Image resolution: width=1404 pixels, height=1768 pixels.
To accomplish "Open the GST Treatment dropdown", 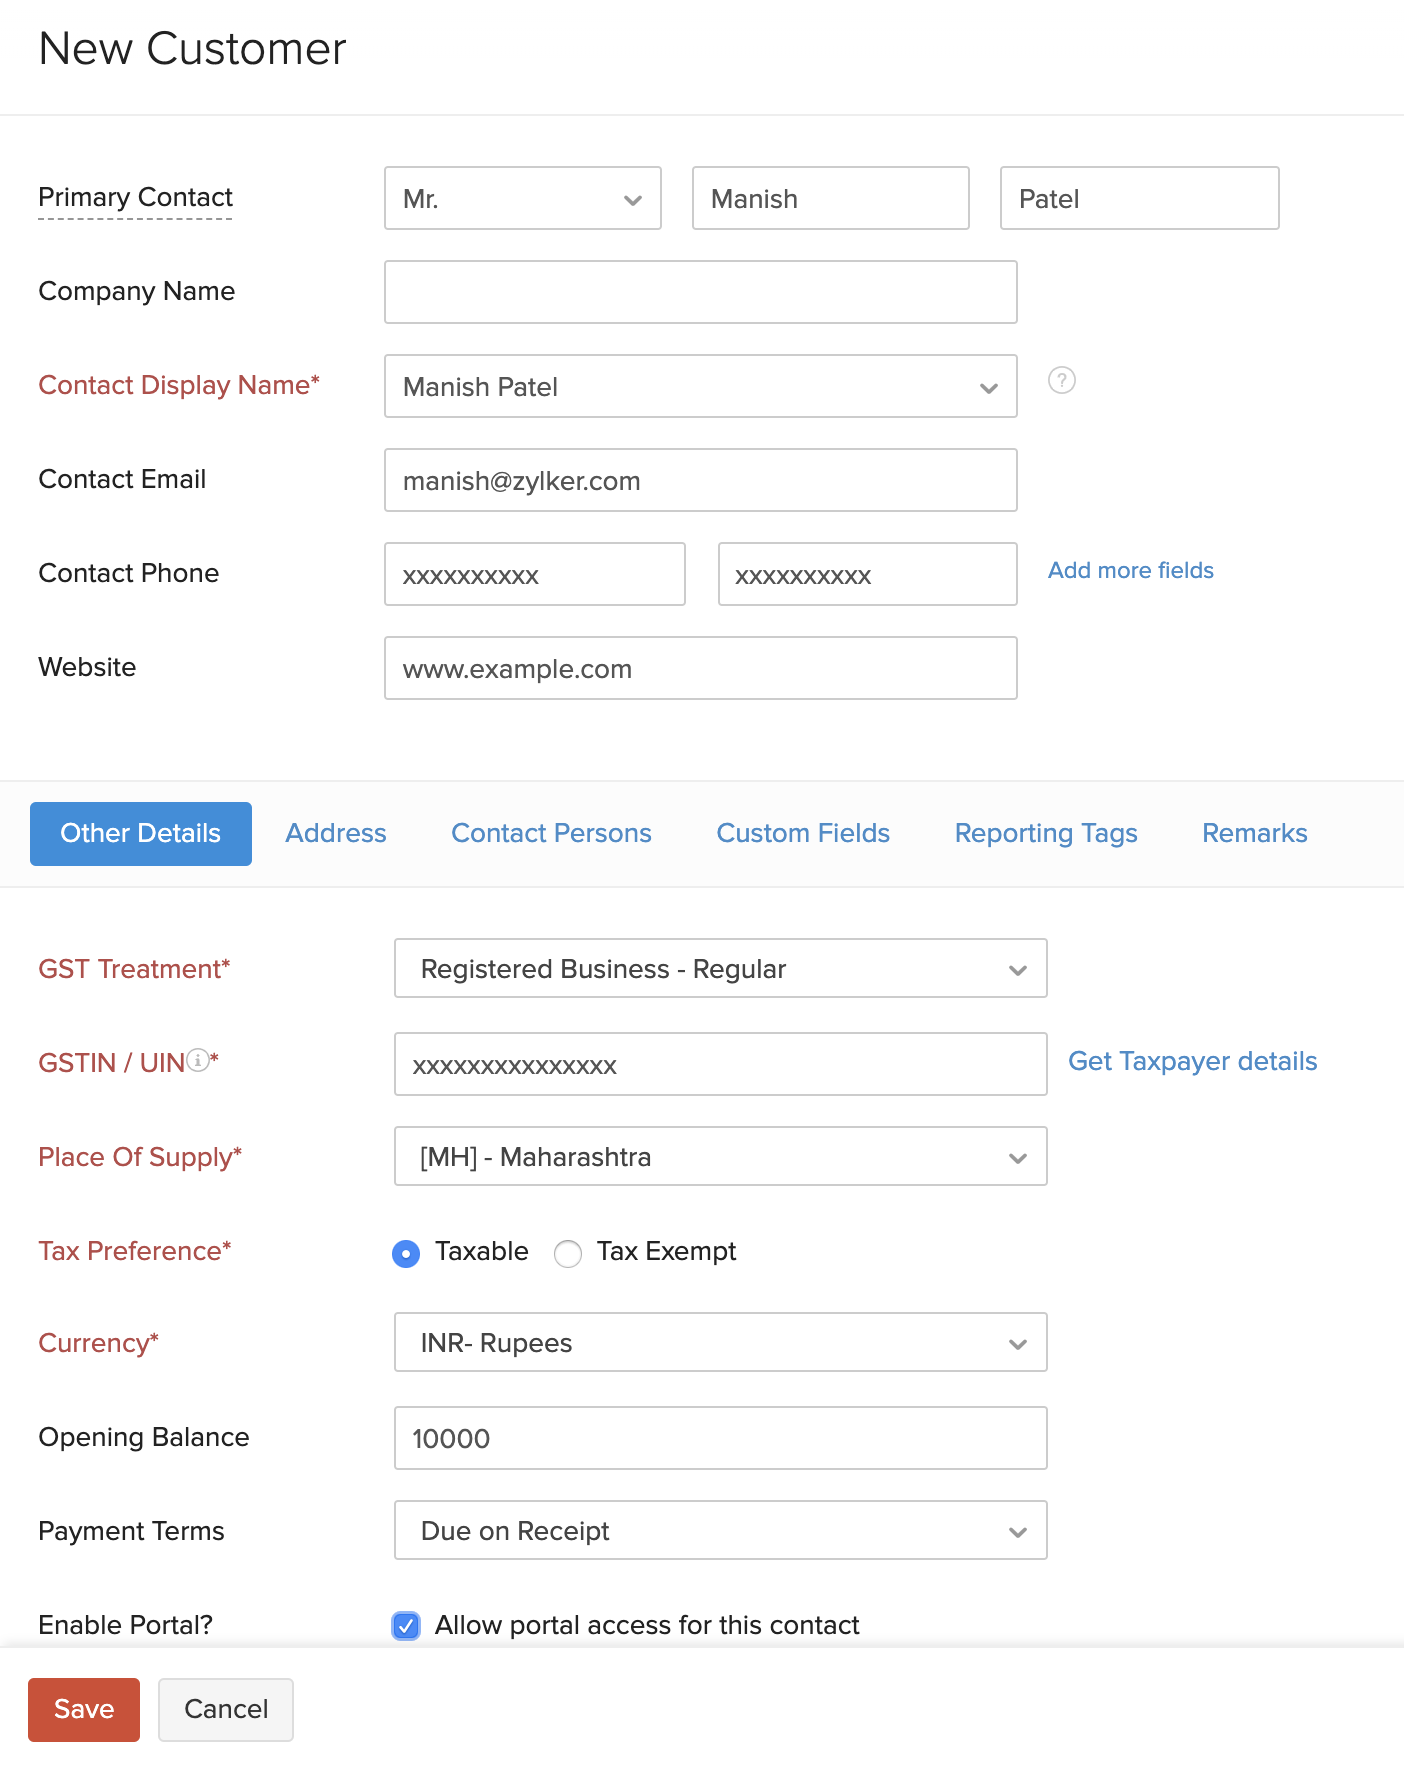I will 720,969.
